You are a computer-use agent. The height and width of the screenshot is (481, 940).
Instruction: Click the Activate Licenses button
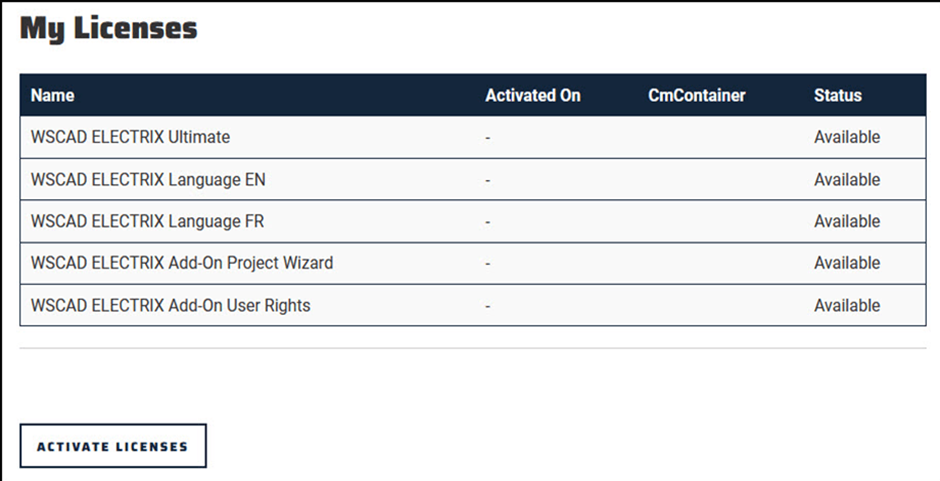click(113, 446)
